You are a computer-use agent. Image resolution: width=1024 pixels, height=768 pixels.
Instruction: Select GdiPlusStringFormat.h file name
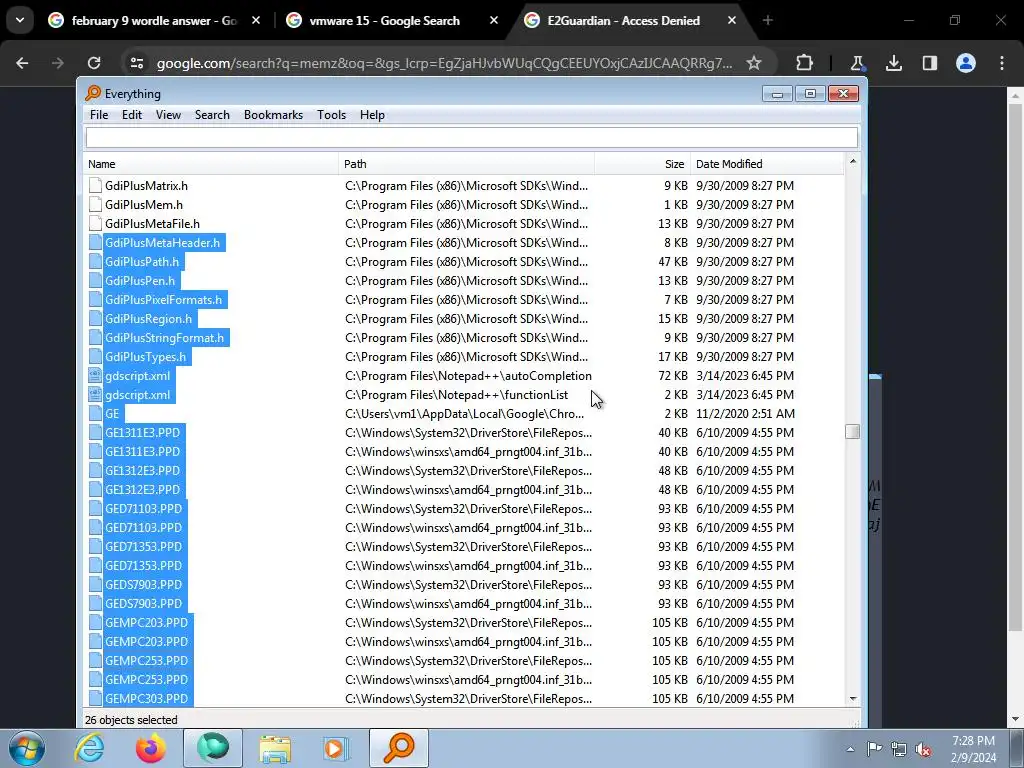point(165,337)
